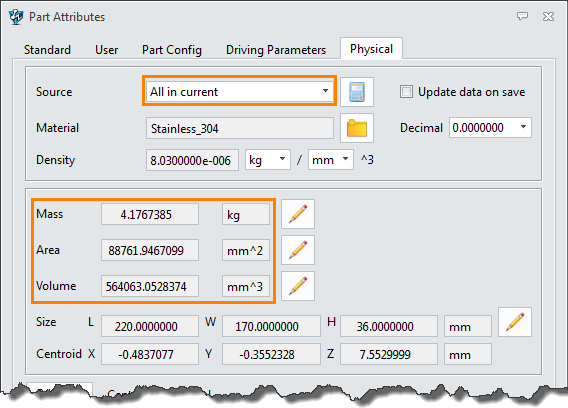Click the speech bubble help icon
The width and height of the screenshot is (568, 408).
pyautogui.click(x=522, y=16)
